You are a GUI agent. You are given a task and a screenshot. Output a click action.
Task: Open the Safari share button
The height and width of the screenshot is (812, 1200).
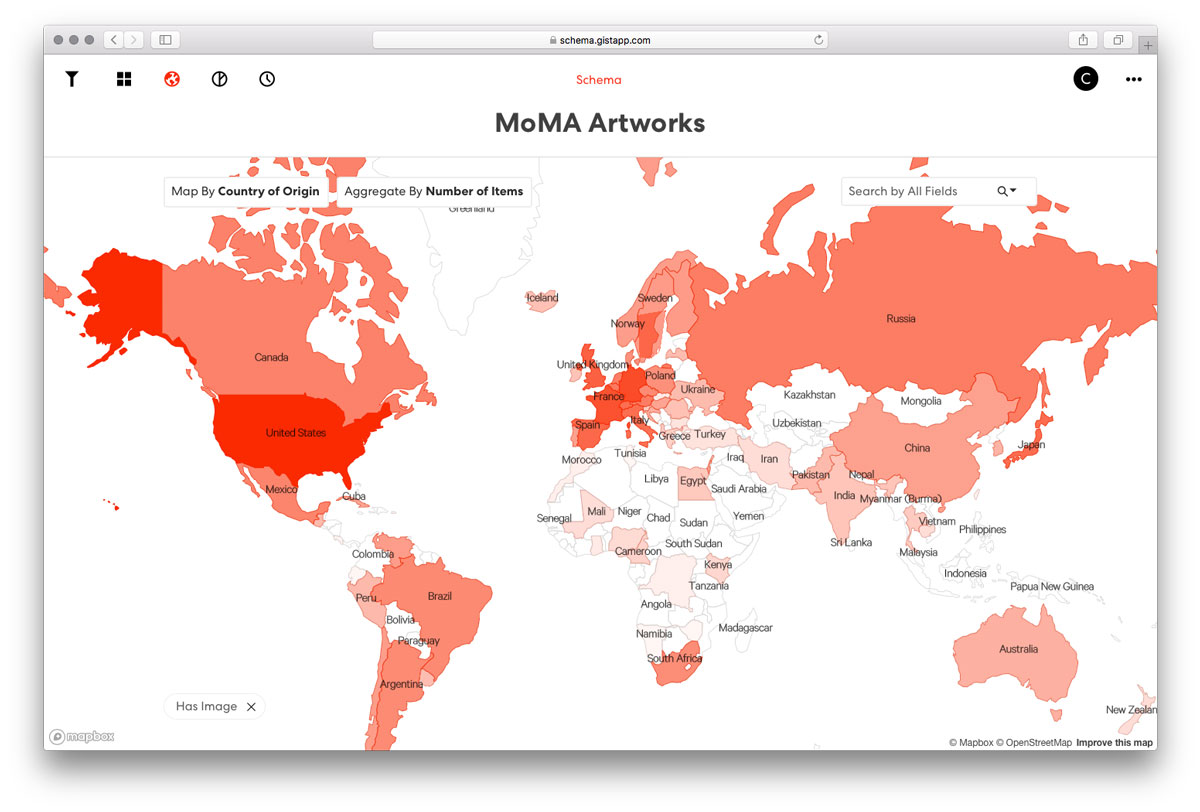pyautogui.click(x=1083, y=40)
